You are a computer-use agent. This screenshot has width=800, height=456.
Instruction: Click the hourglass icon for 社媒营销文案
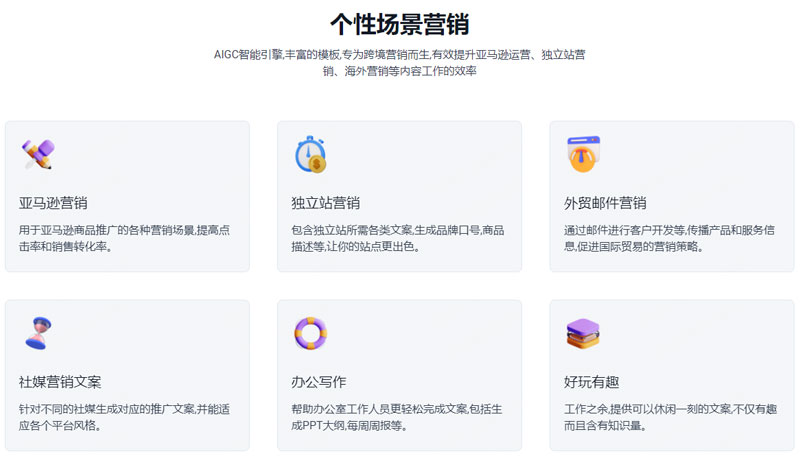click(x=38, y=333)
